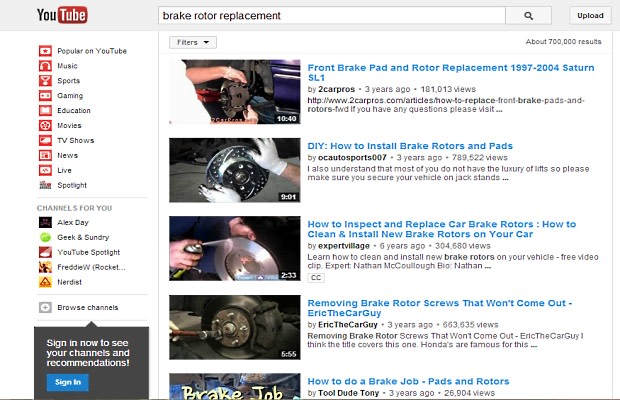The width and height of the screenshot is (620, 400).
Task: Open the Education category
Action: click(74, 111)
